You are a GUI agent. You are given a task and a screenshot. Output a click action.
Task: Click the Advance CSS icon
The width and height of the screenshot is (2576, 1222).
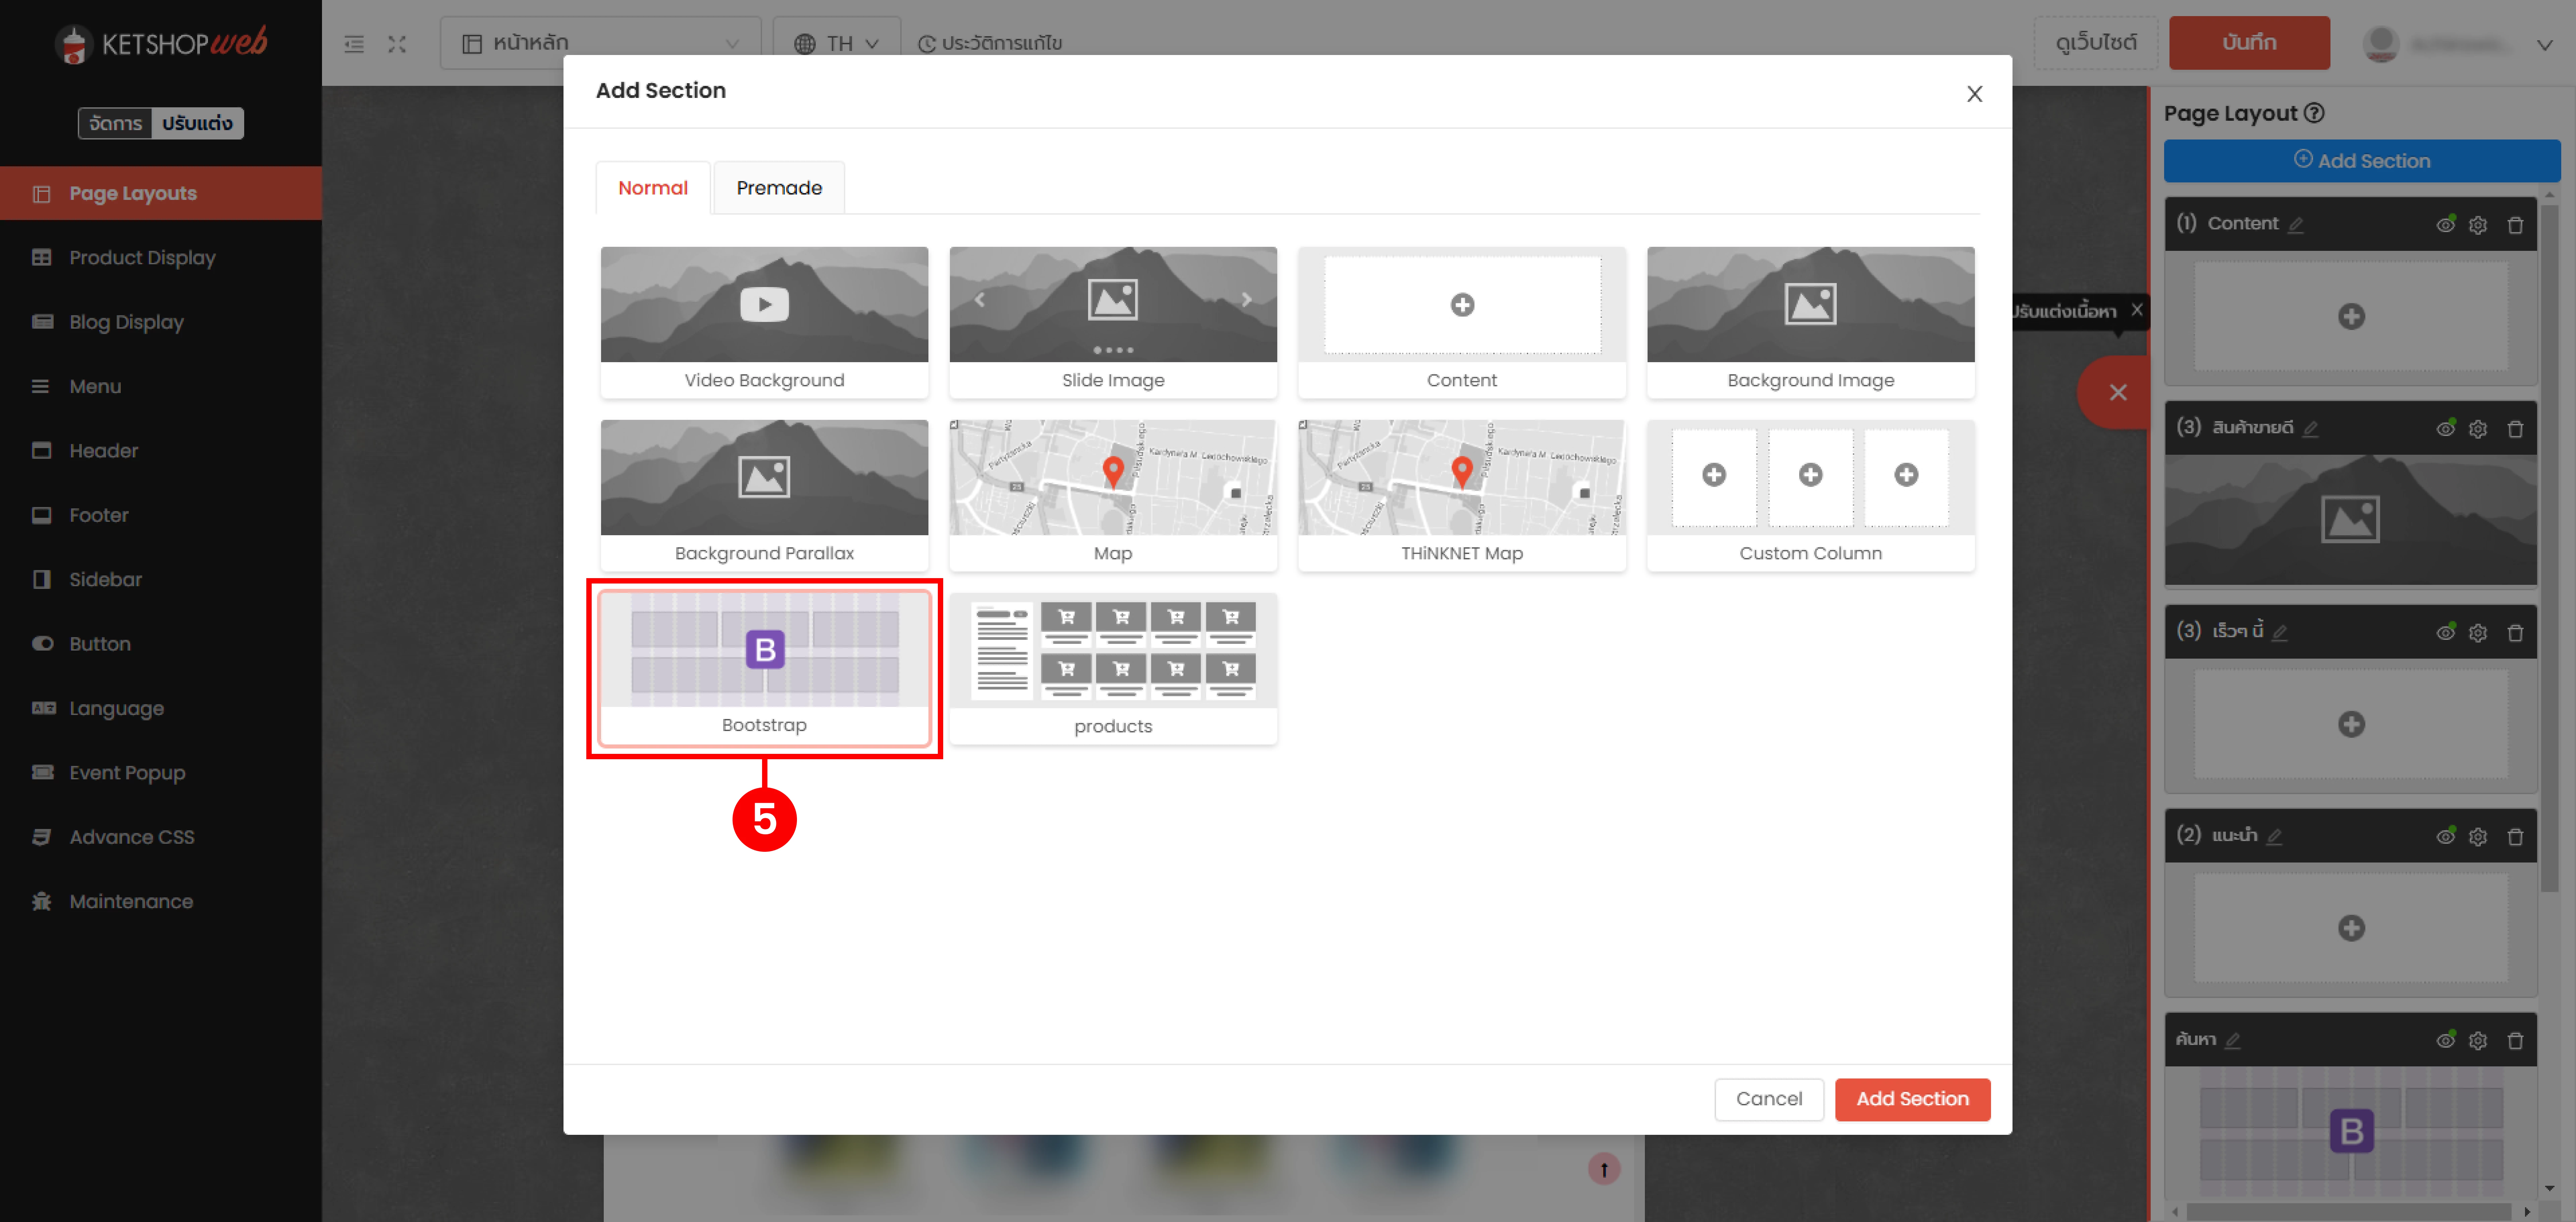pos(41,837)
